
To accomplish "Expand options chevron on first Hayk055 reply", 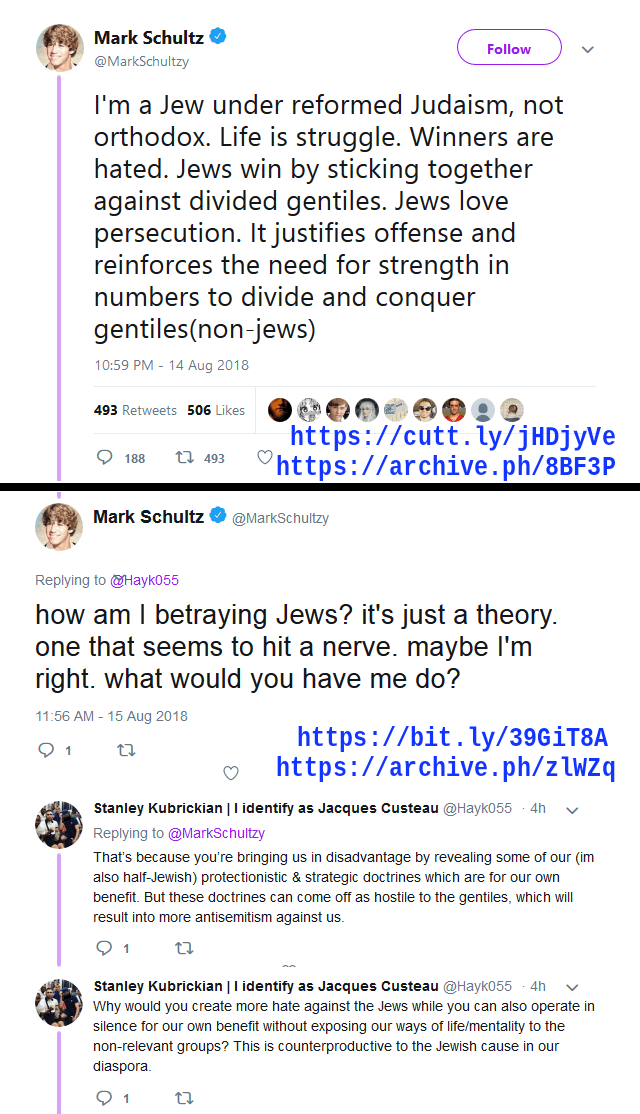I will (572, 810).
